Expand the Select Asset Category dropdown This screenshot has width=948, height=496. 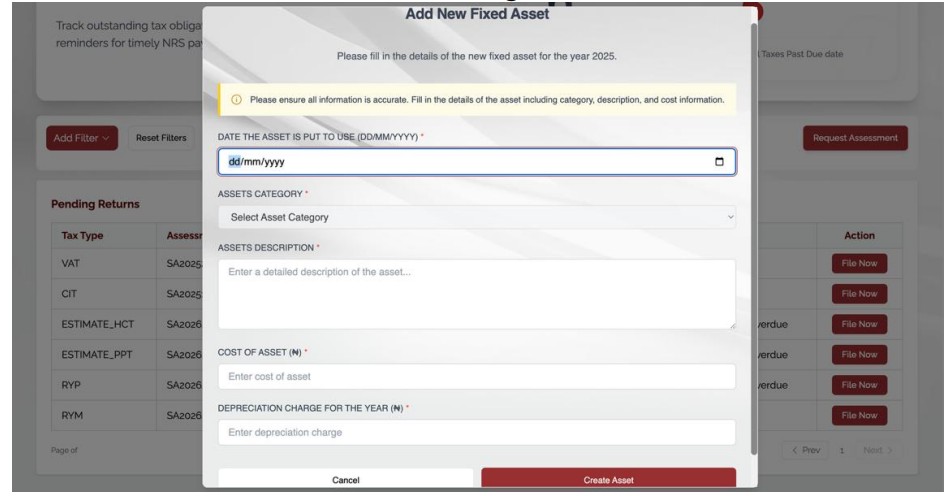[x=476, y=217]
